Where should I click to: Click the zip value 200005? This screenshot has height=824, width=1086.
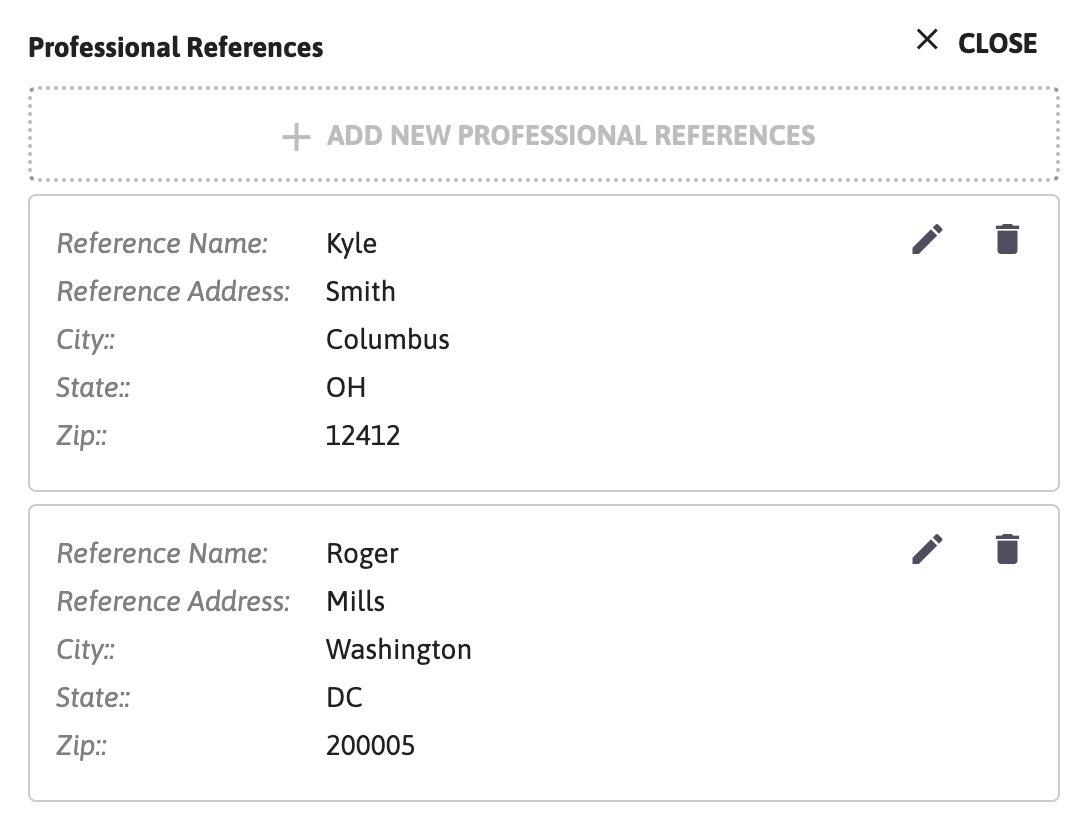[371, 746]
